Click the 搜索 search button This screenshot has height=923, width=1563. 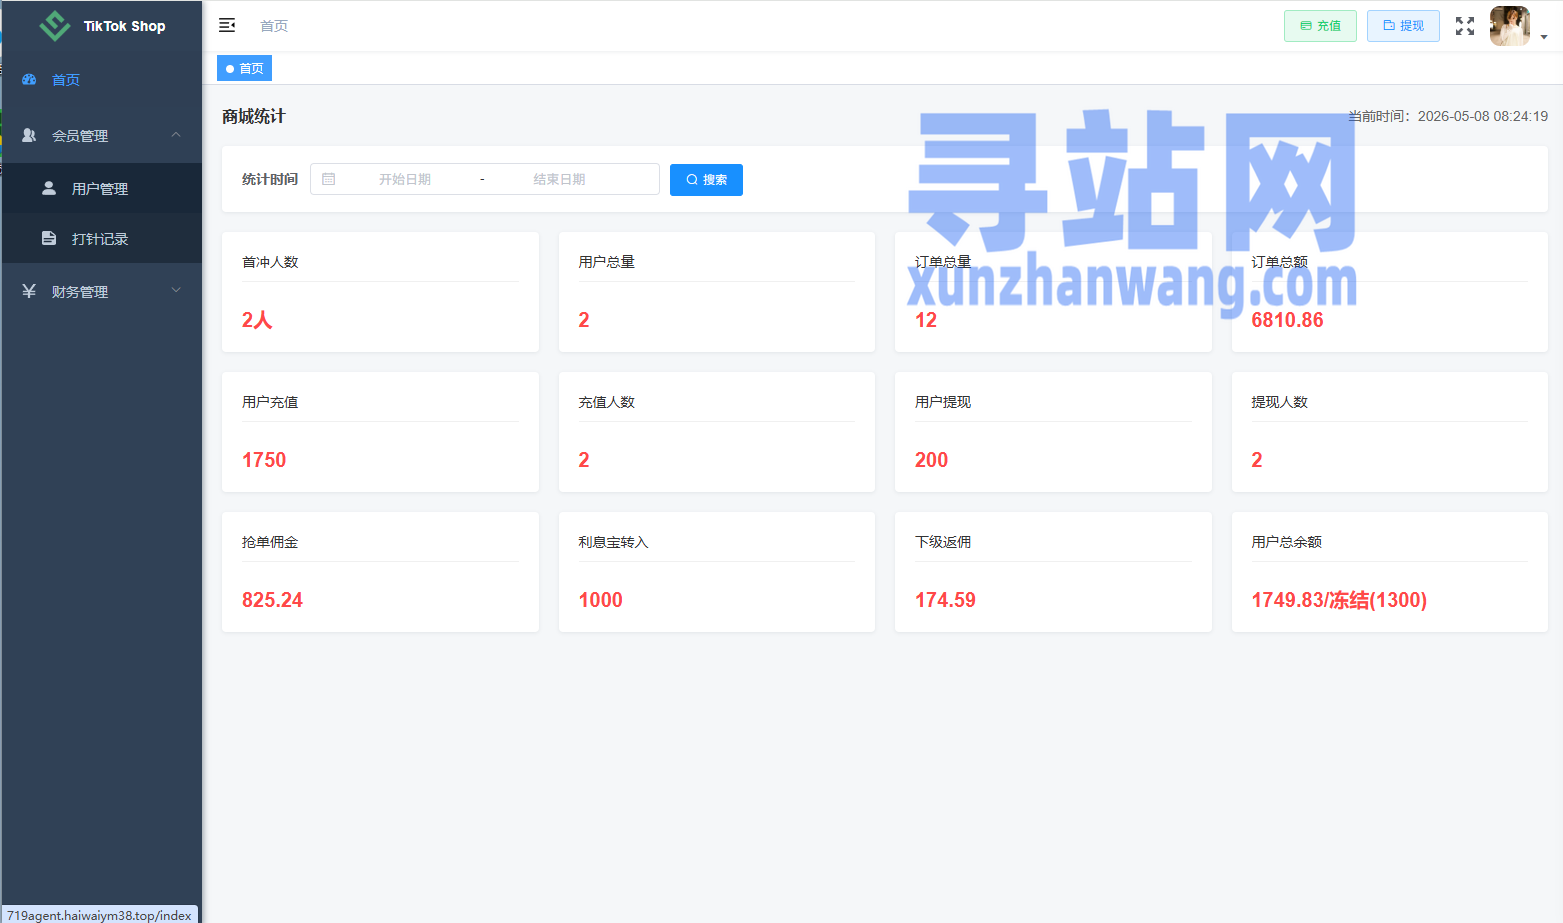tap(706, 180)
